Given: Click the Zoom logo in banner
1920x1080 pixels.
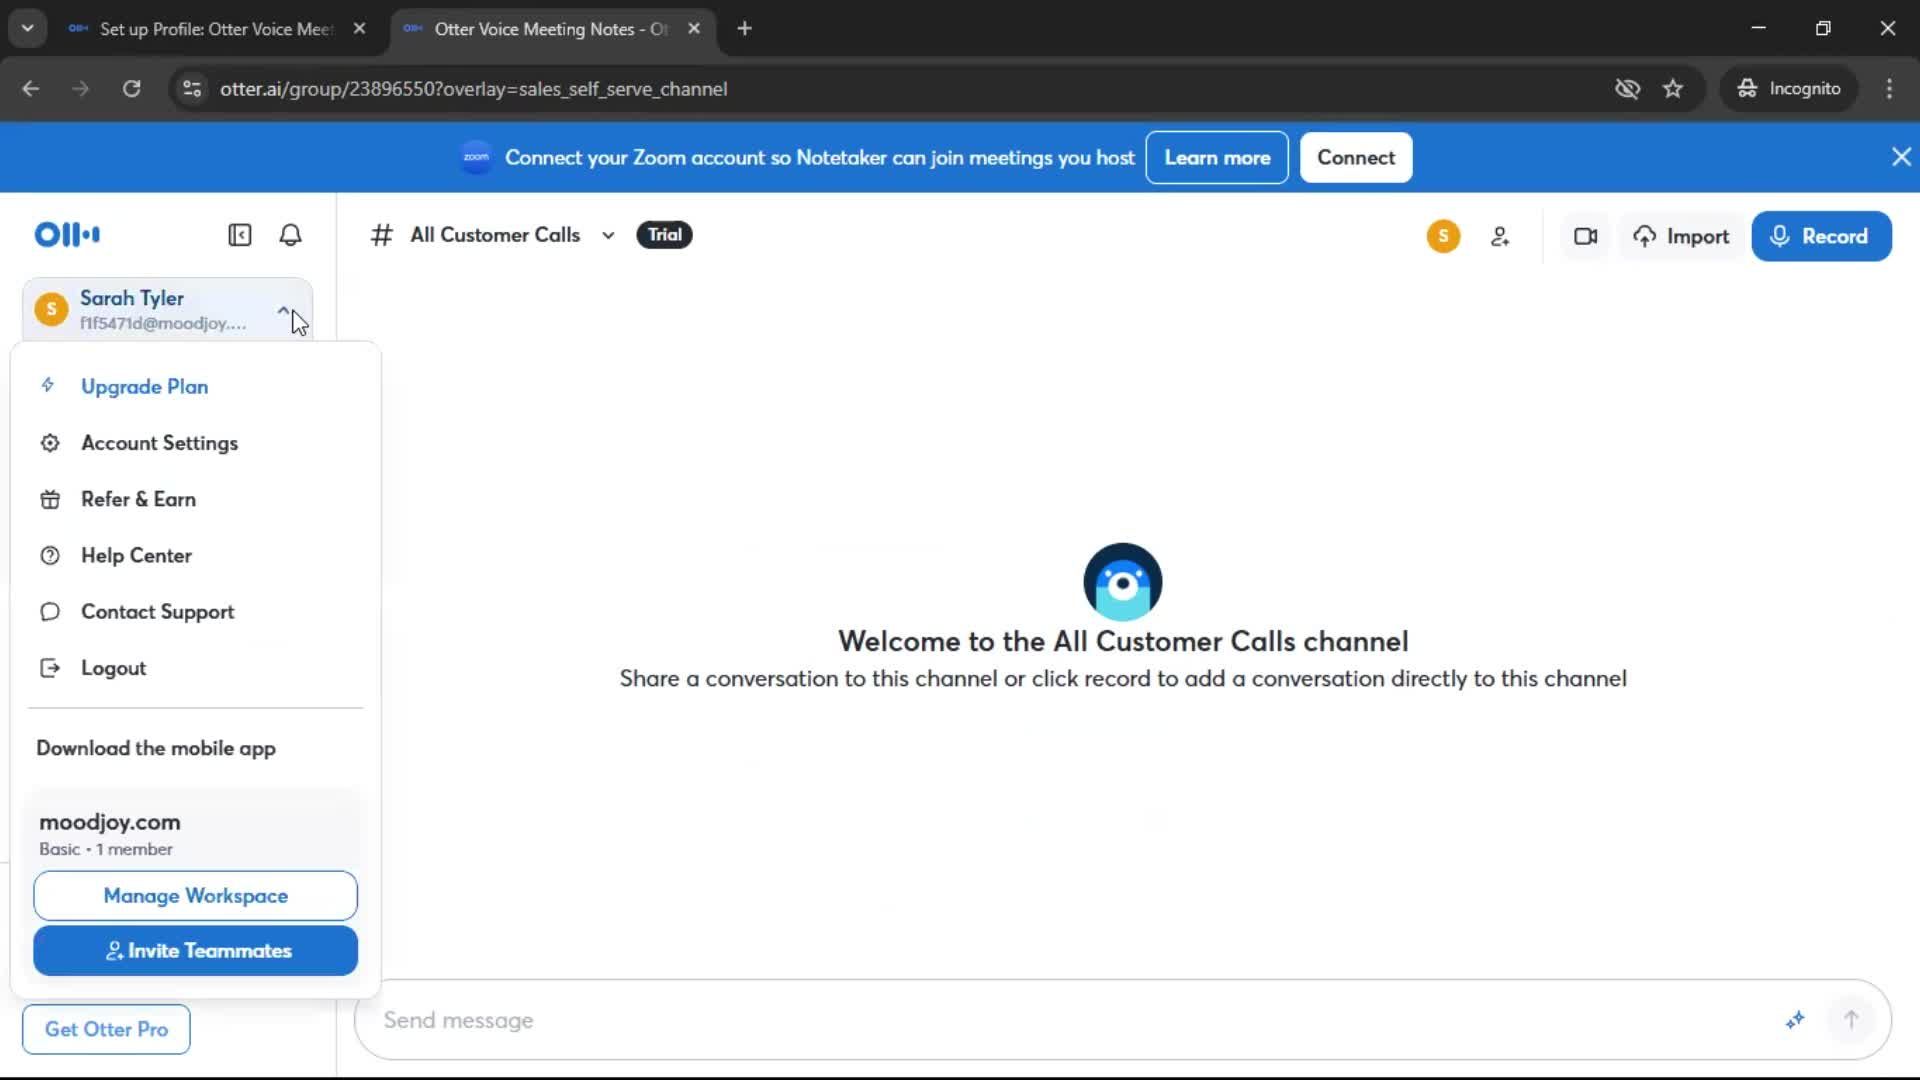Looking at the screenshot, I should coord(476,157).
